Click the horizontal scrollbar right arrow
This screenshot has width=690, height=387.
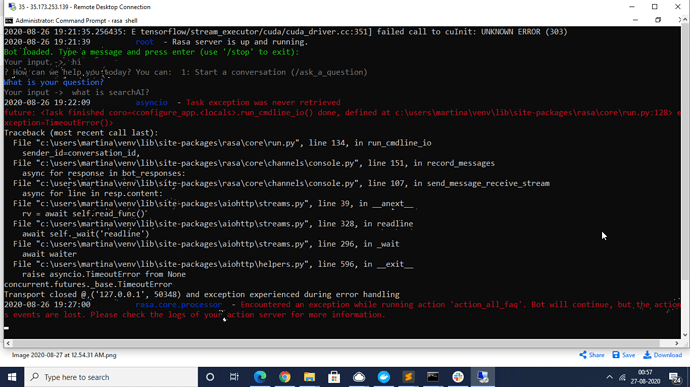pos(677,343)
